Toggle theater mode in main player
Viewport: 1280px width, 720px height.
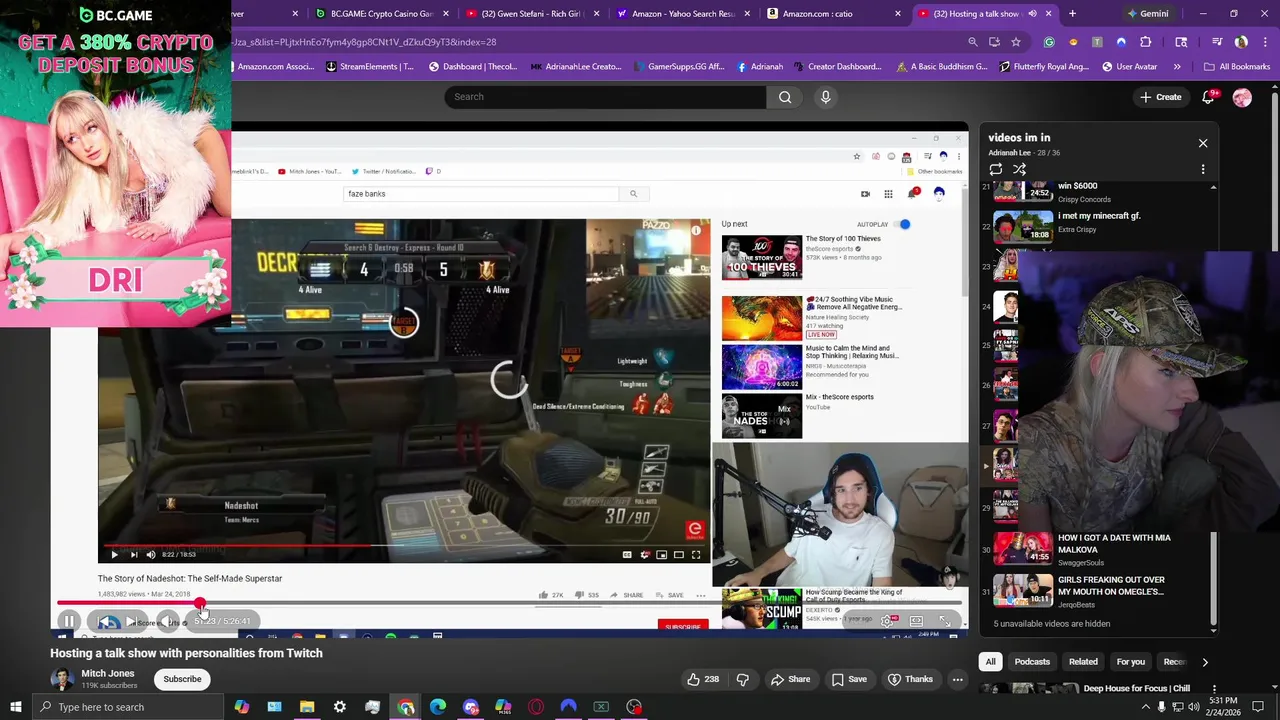click(916, 621)
